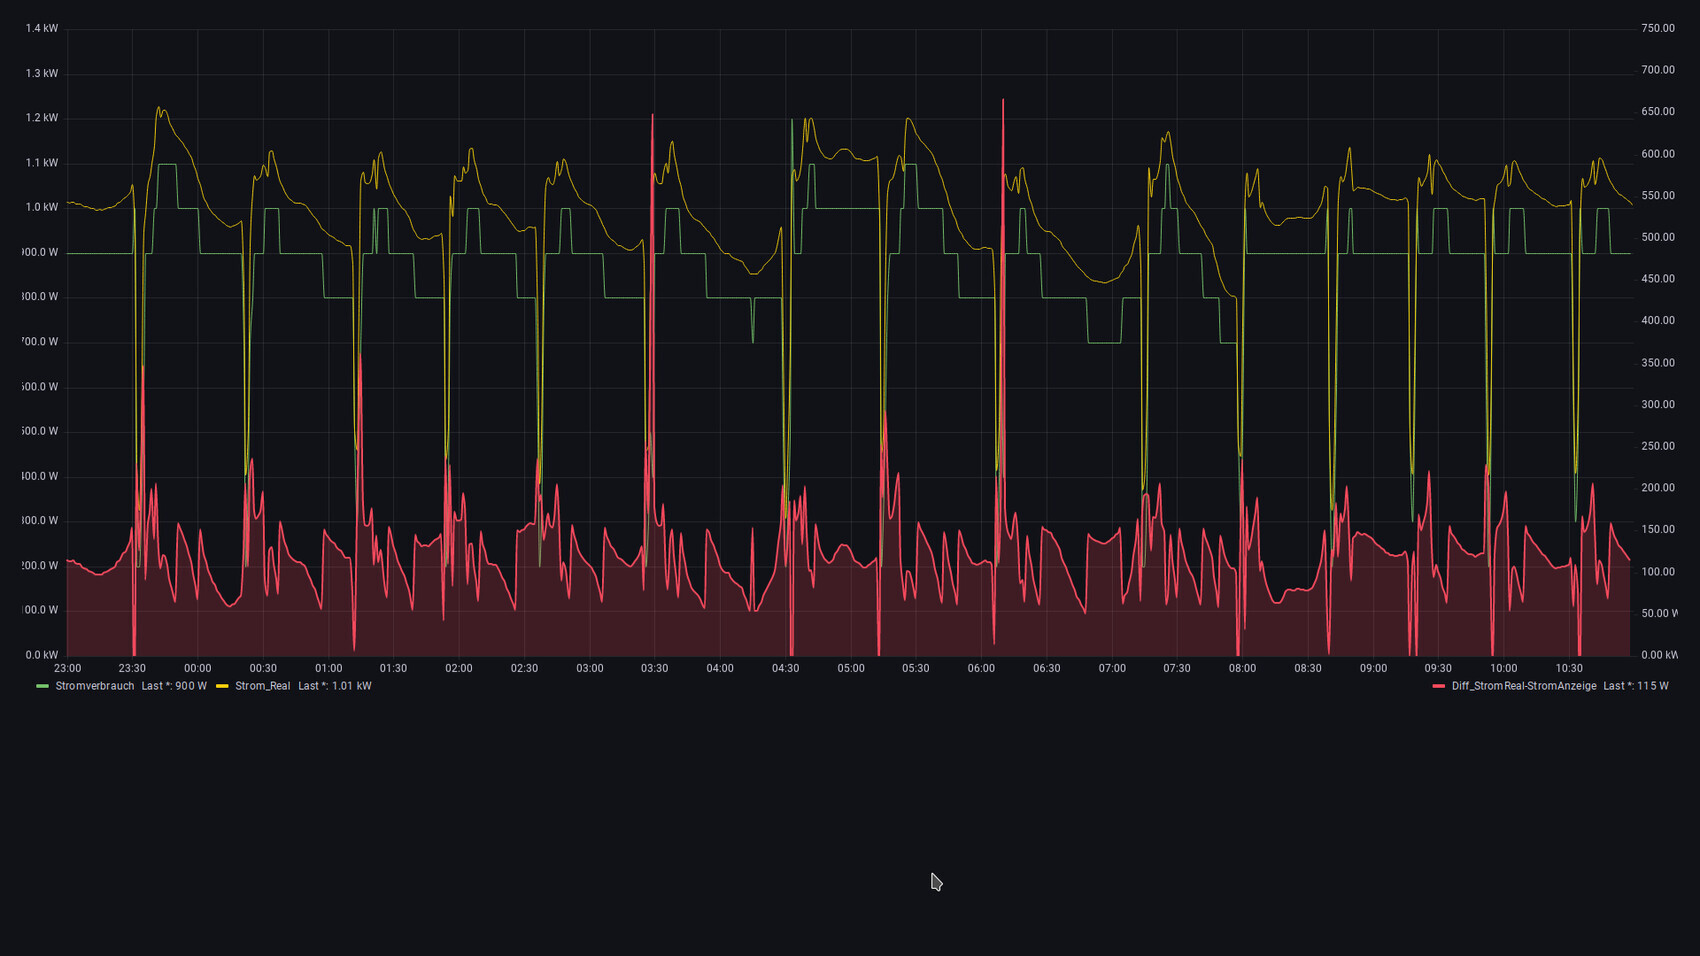Click the 250.00 right axis label
This screenshot has height=956, width=1700.
coord(1657,447)
